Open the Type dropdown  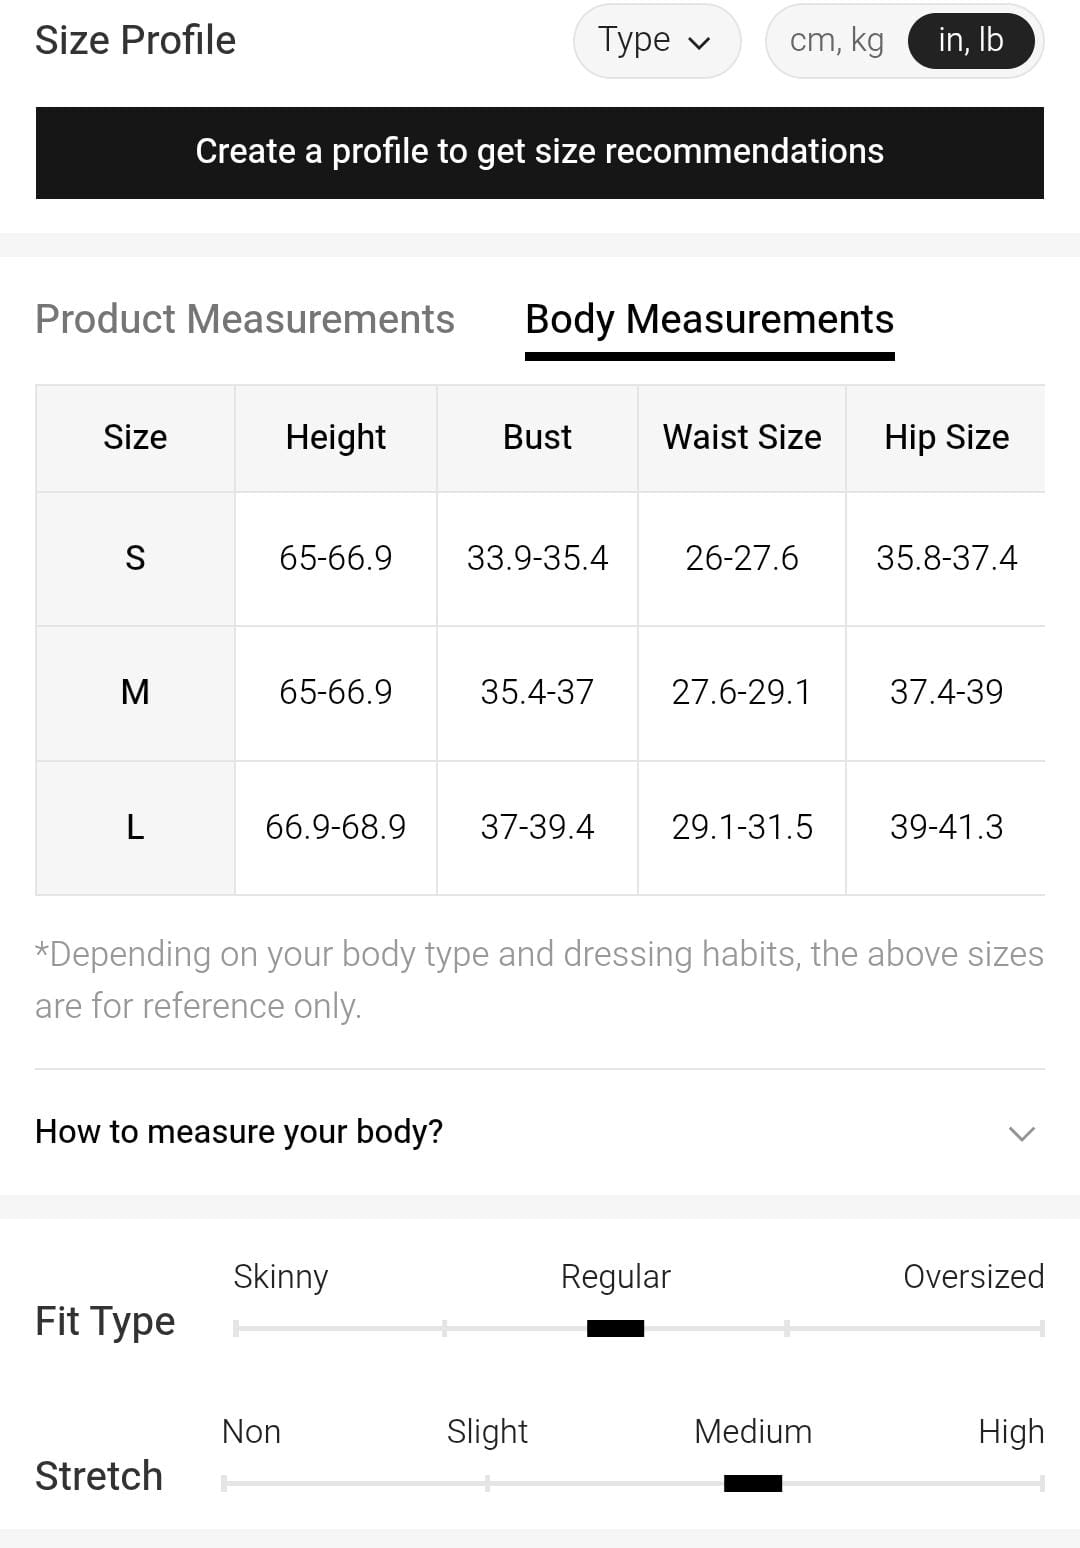[656, 41]
